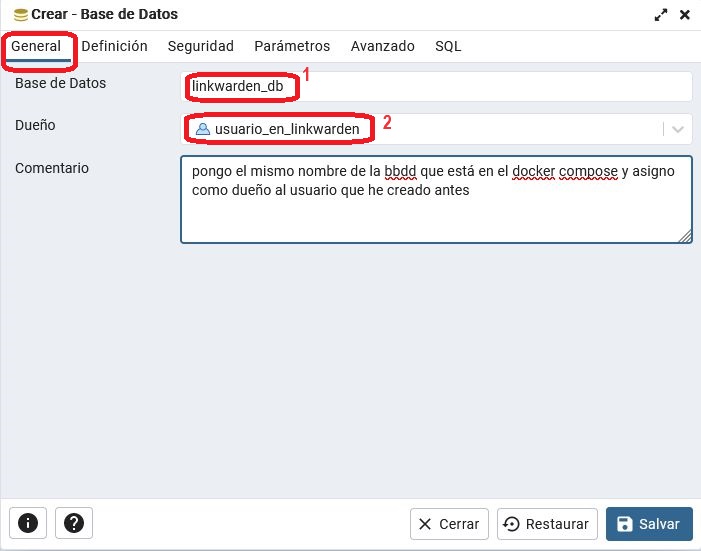Expand the Dueño dropdown arrow
Viewport: 701px width, 551px height.
point(678,129)
